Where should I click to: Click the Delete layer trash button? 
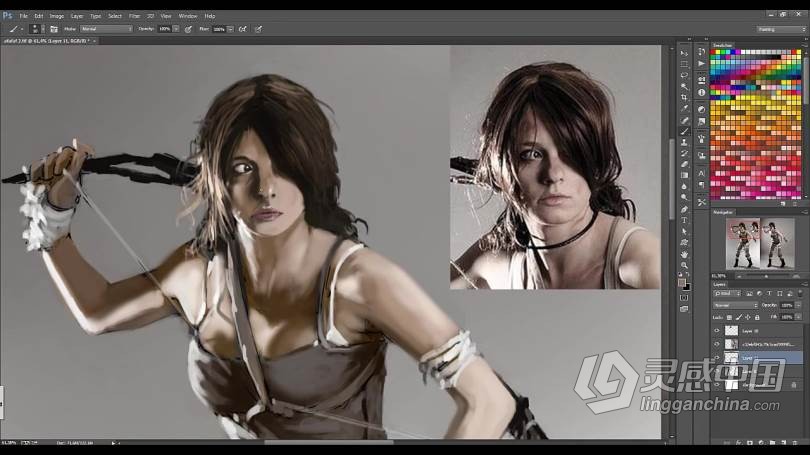[795, 443]
